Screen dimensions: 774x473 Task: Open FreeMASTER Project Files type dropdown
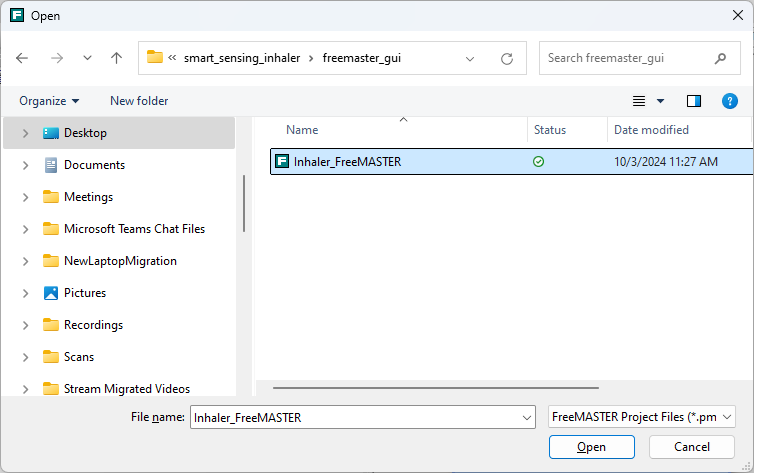coord(642,417)
